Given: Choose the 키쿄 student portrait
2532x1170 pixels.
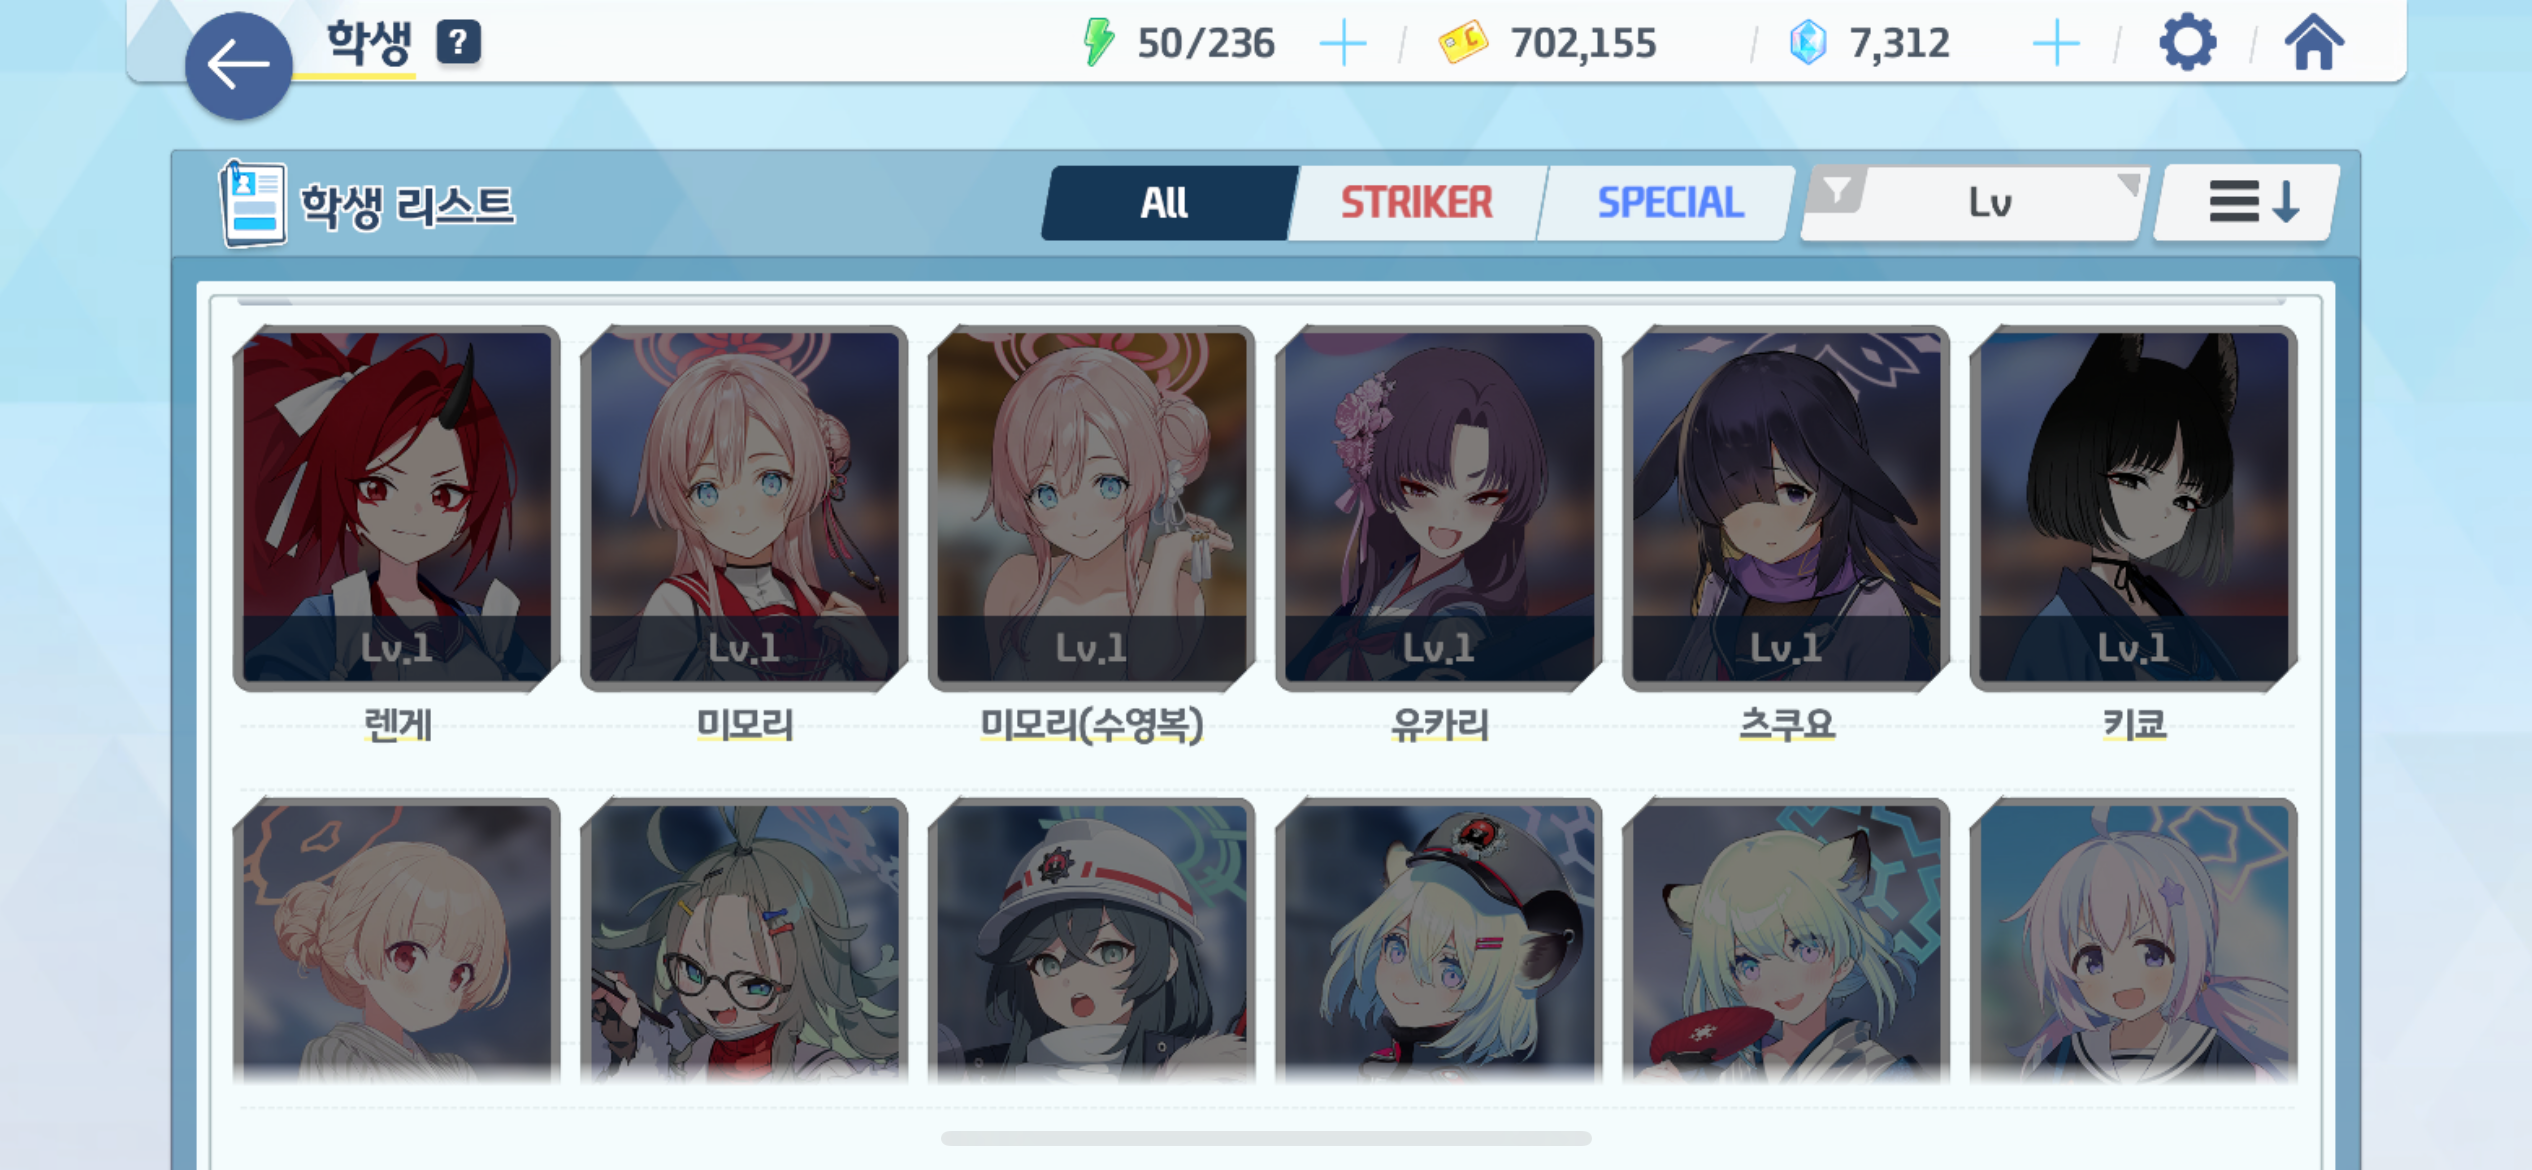Looking at the screenshot, I should (x=2133, y=508).
